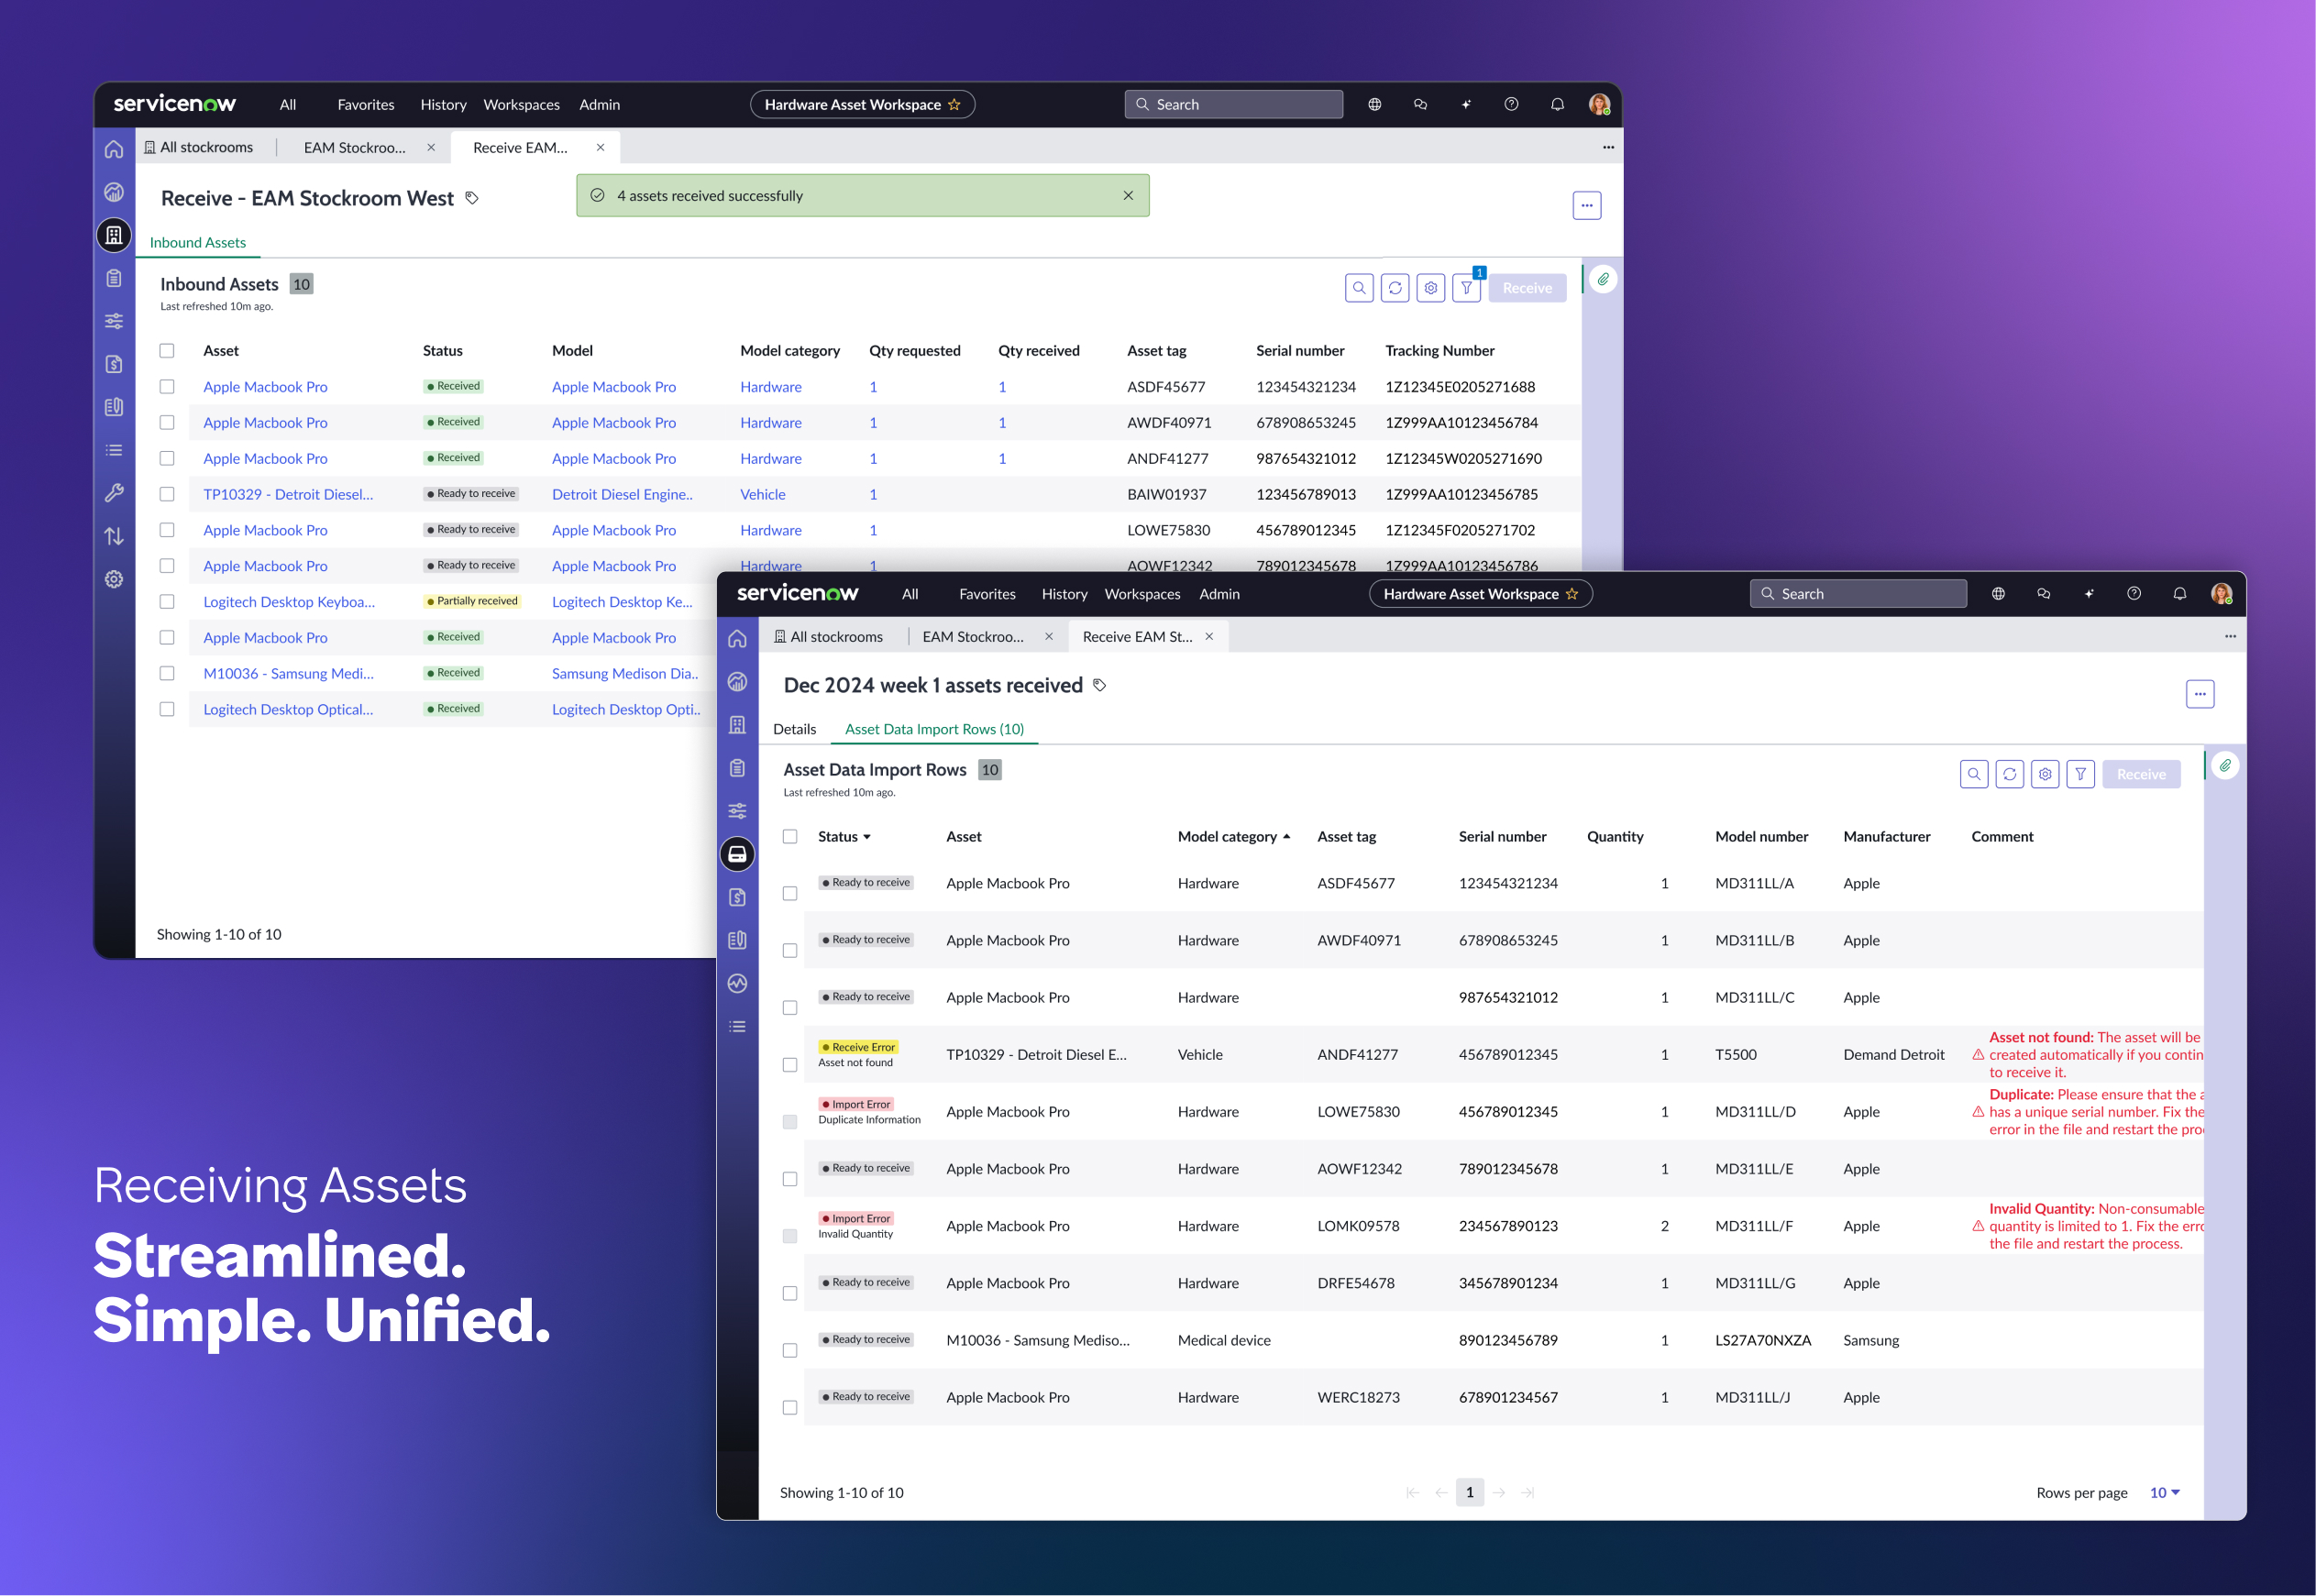Open the chat icon in the back window header
This screenshot has width=2316, height=1596.
[x=1420, y=104]
